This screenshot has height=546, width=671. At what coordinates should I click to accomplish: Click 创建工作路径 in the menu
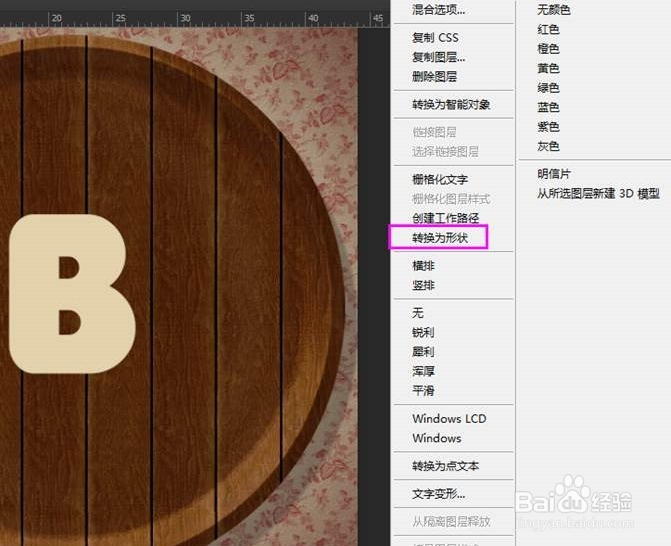point(445,218)
